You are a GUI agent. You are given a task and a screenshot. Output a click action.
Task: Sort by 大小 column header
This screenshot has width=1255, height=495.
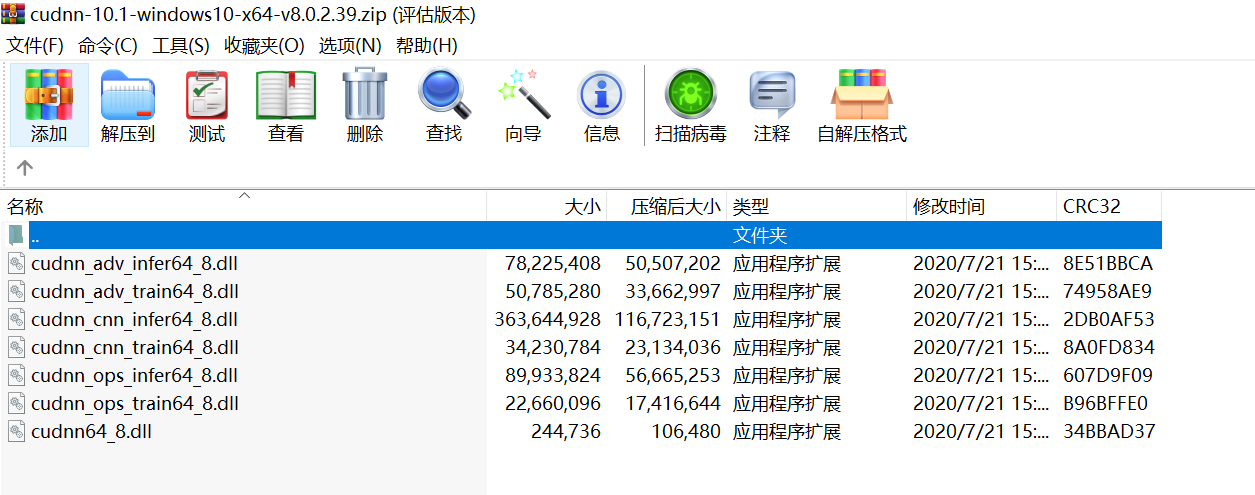tap(547, 207)
